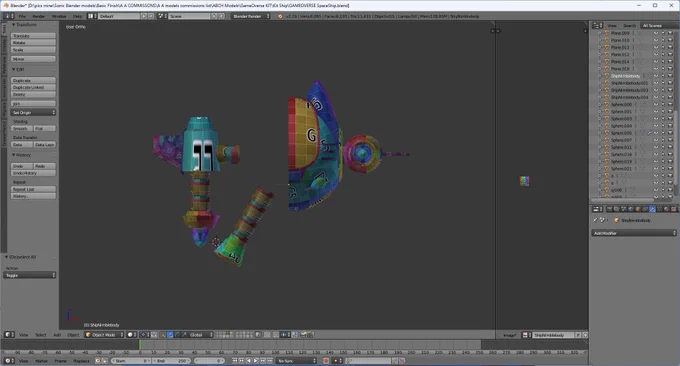Open the Add Modifier dropdown
The image size is (680, 366).
[x=634, y=233]
